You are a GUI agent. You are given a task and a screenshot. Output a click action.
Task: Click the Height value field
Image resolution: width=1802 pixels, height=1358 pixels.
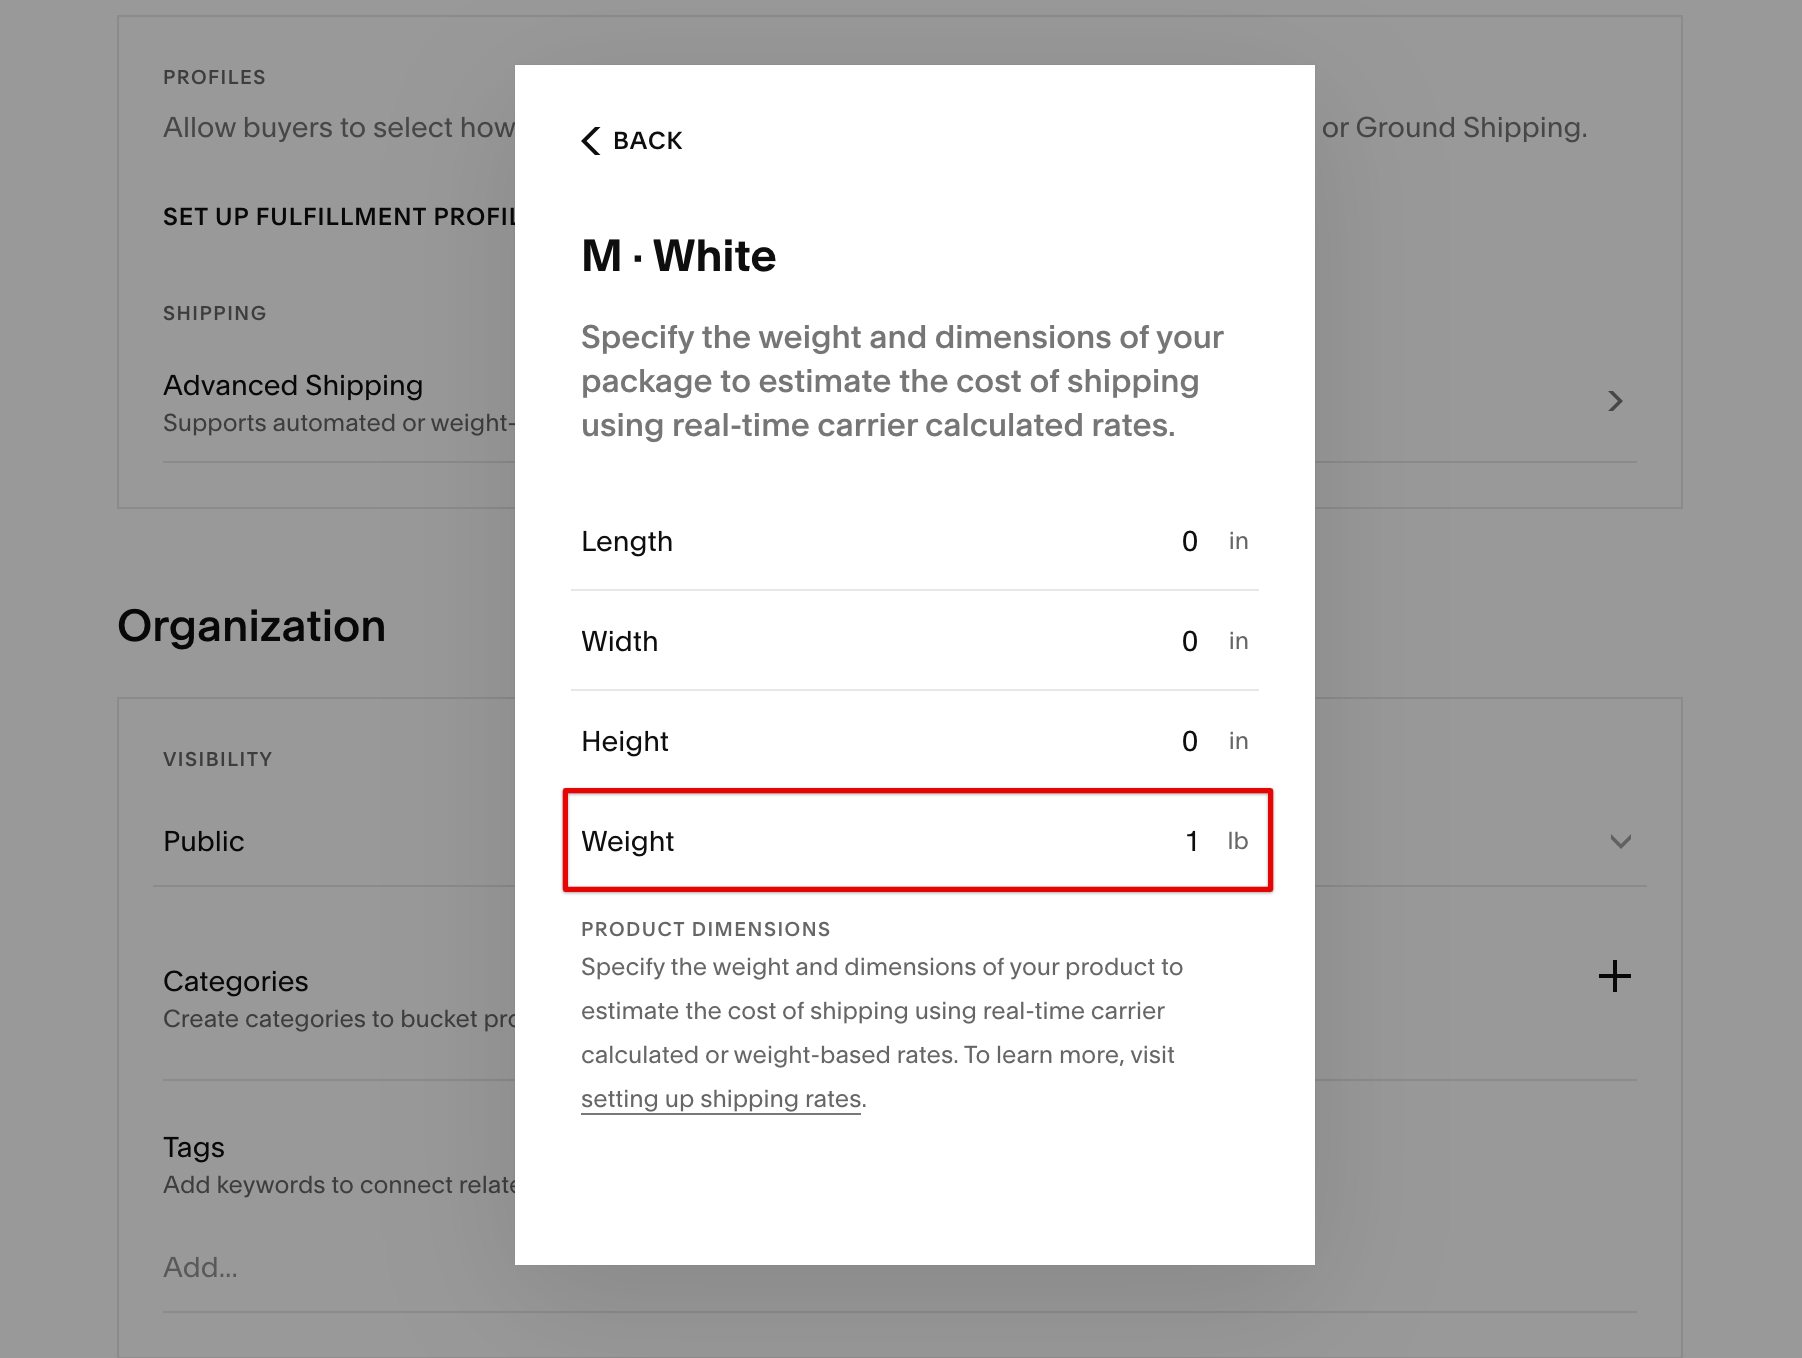[1189, 741]
